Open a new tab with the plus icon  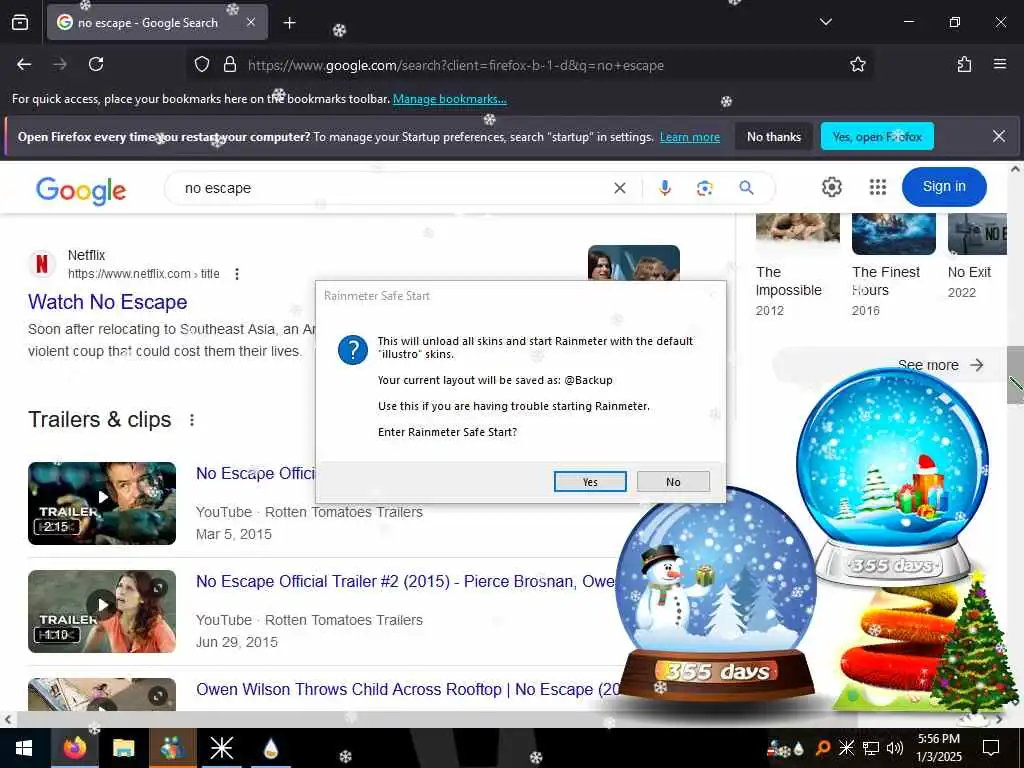(x=289, y=23)
